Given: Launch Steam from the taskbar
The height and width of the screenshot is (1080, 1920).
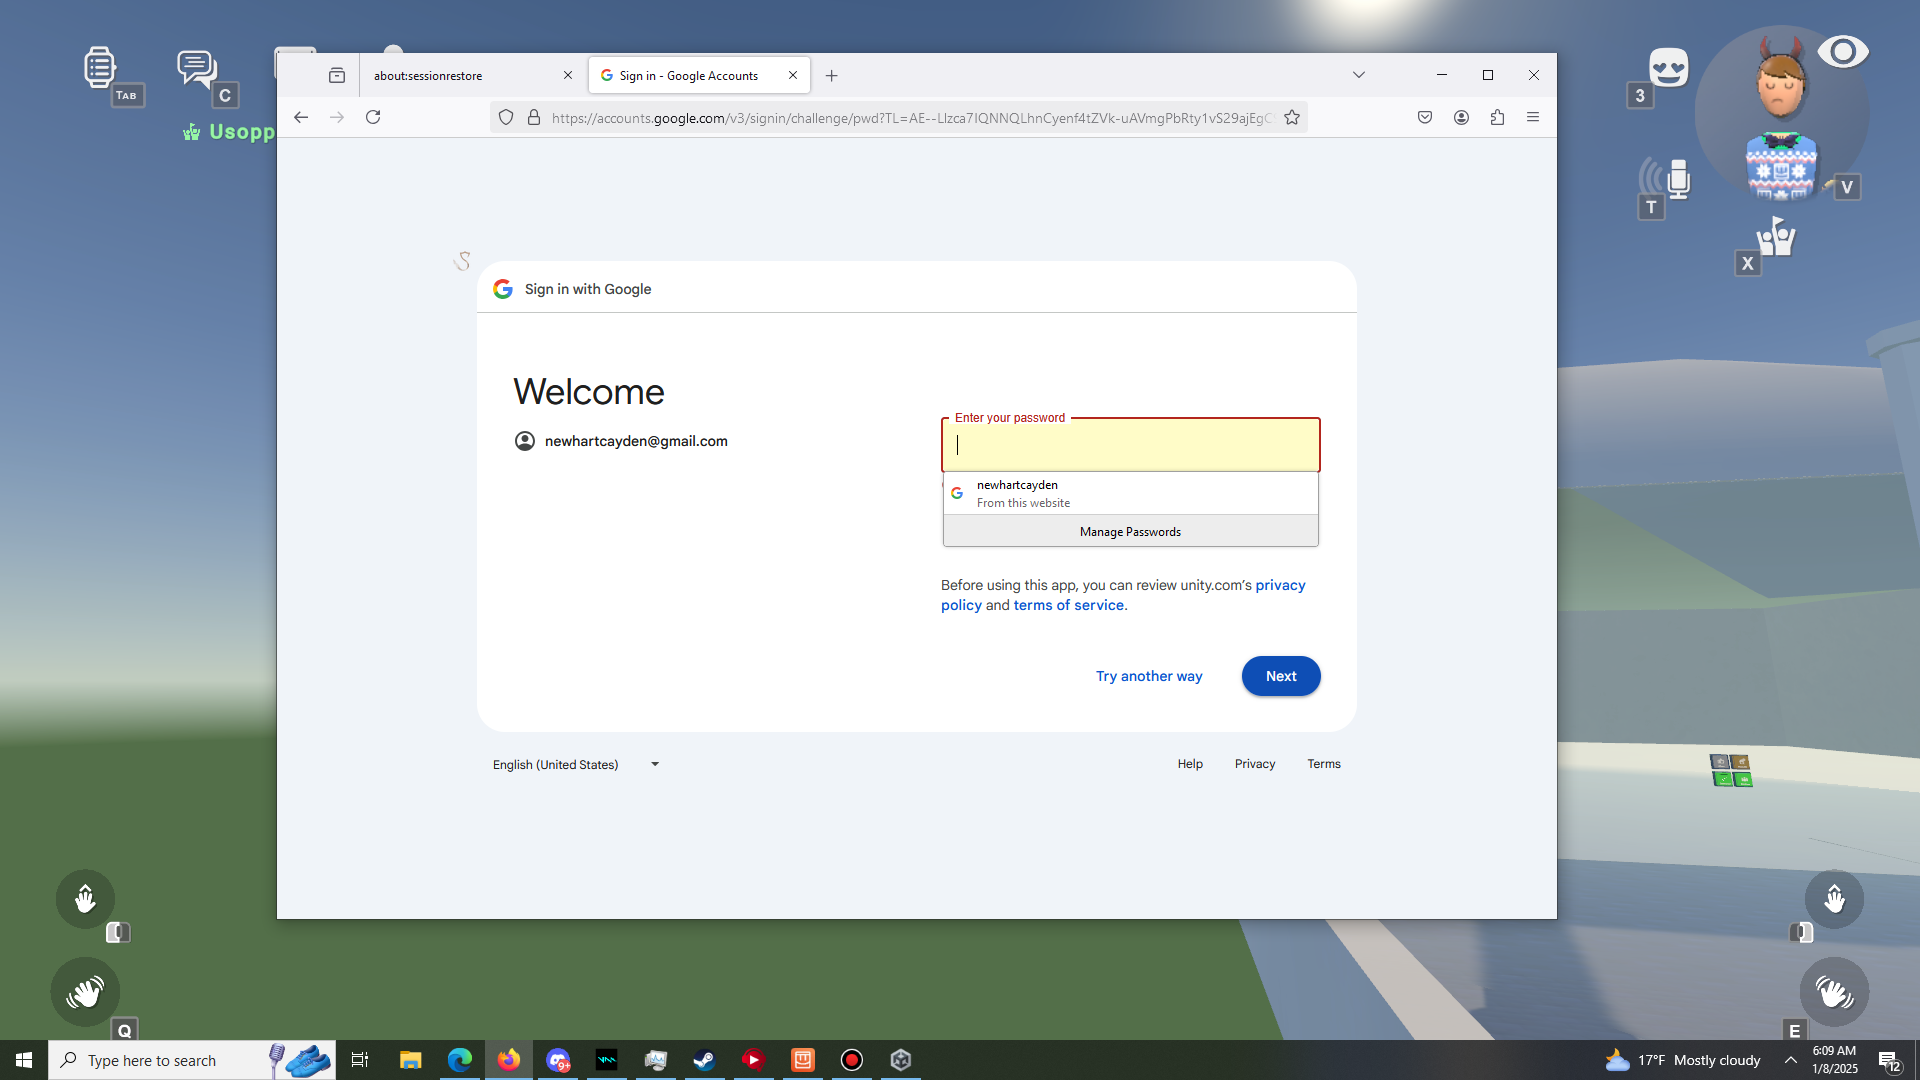Looking at the screenshot, I should click(704, 1060).
